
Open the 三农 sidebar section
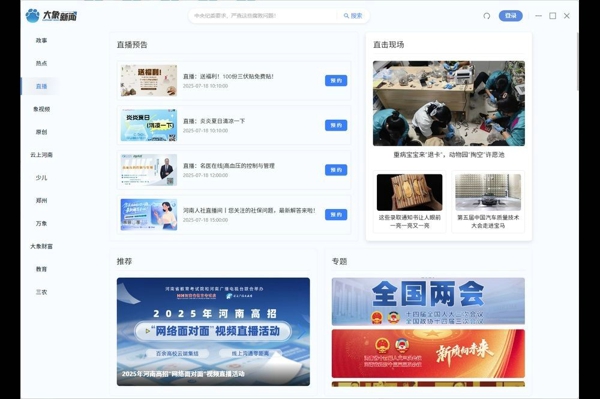tap(41, 292)
